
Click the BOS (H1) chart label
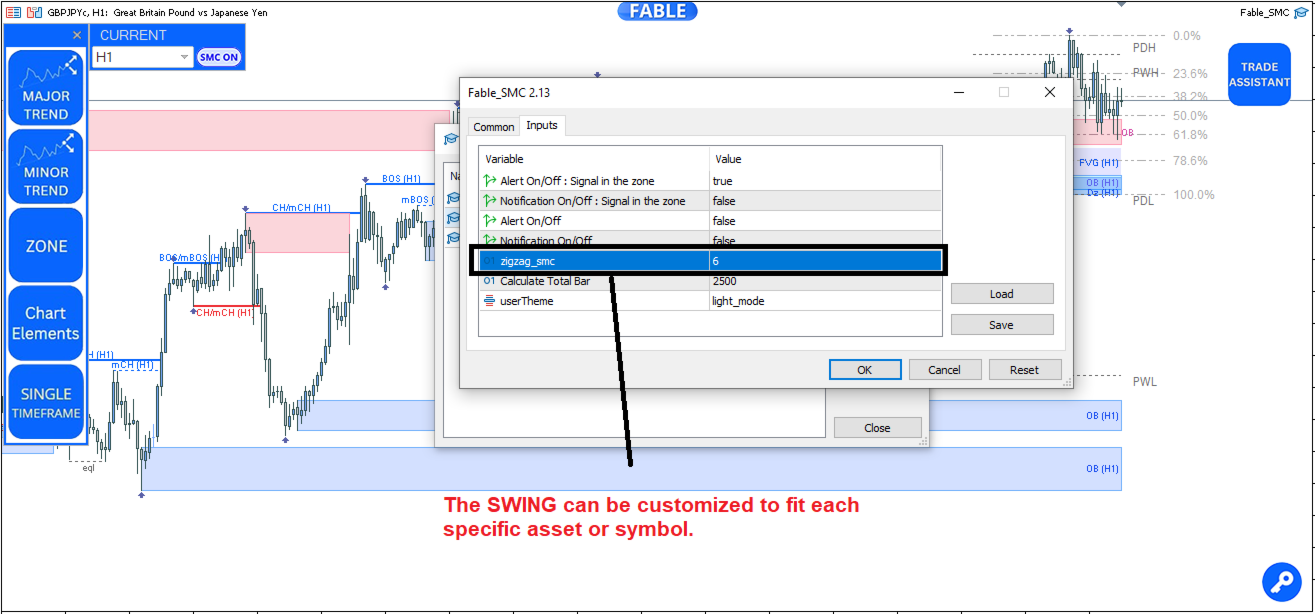coord(403,179)
